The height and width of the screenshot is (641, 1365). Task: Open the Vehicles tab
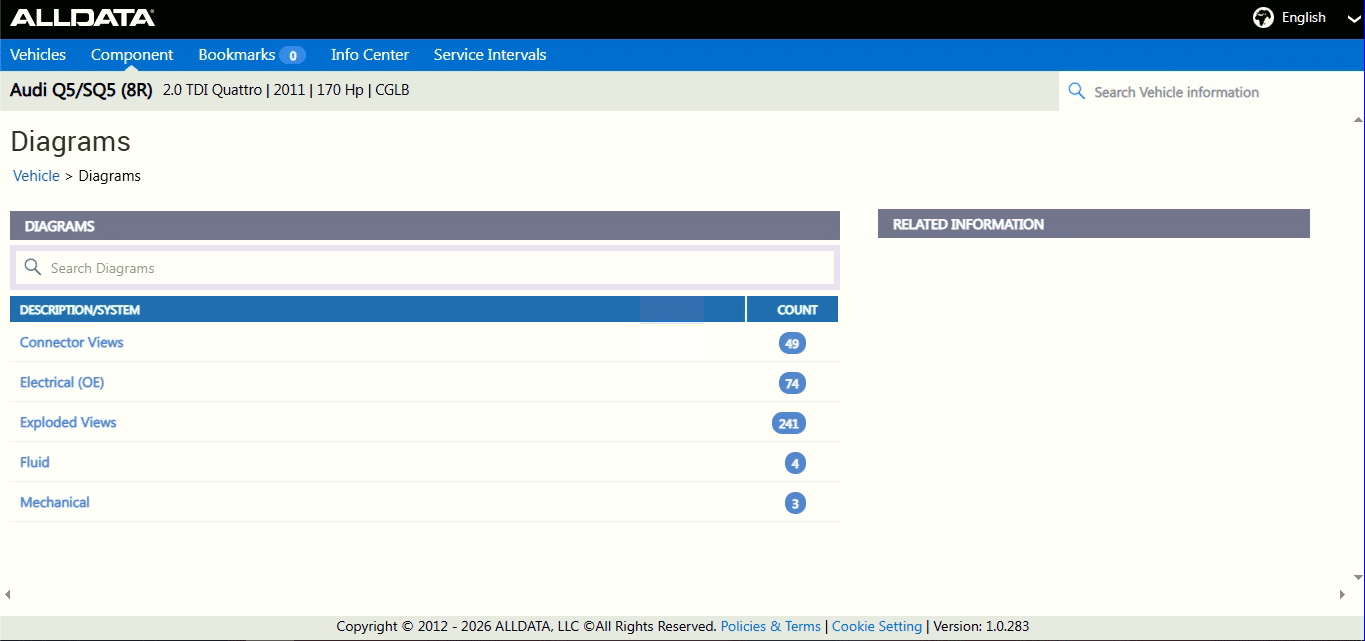click(x=38, y=55)
